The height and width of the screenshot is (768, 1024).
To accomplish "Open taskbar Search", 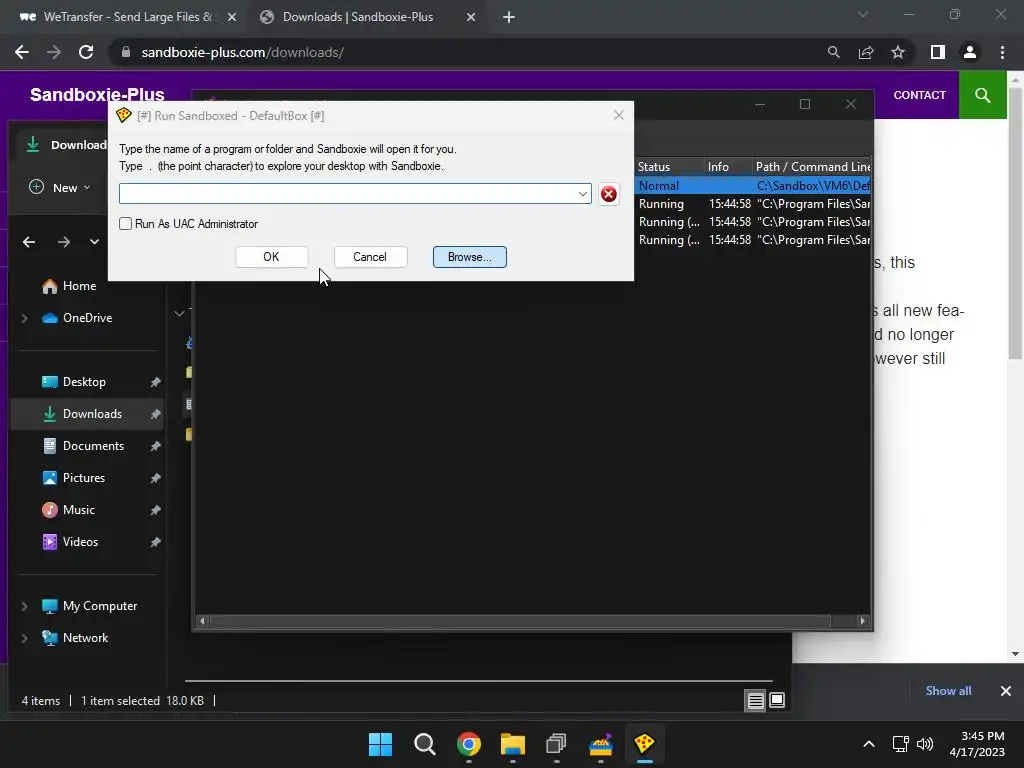I will click(x=424, y=744).
